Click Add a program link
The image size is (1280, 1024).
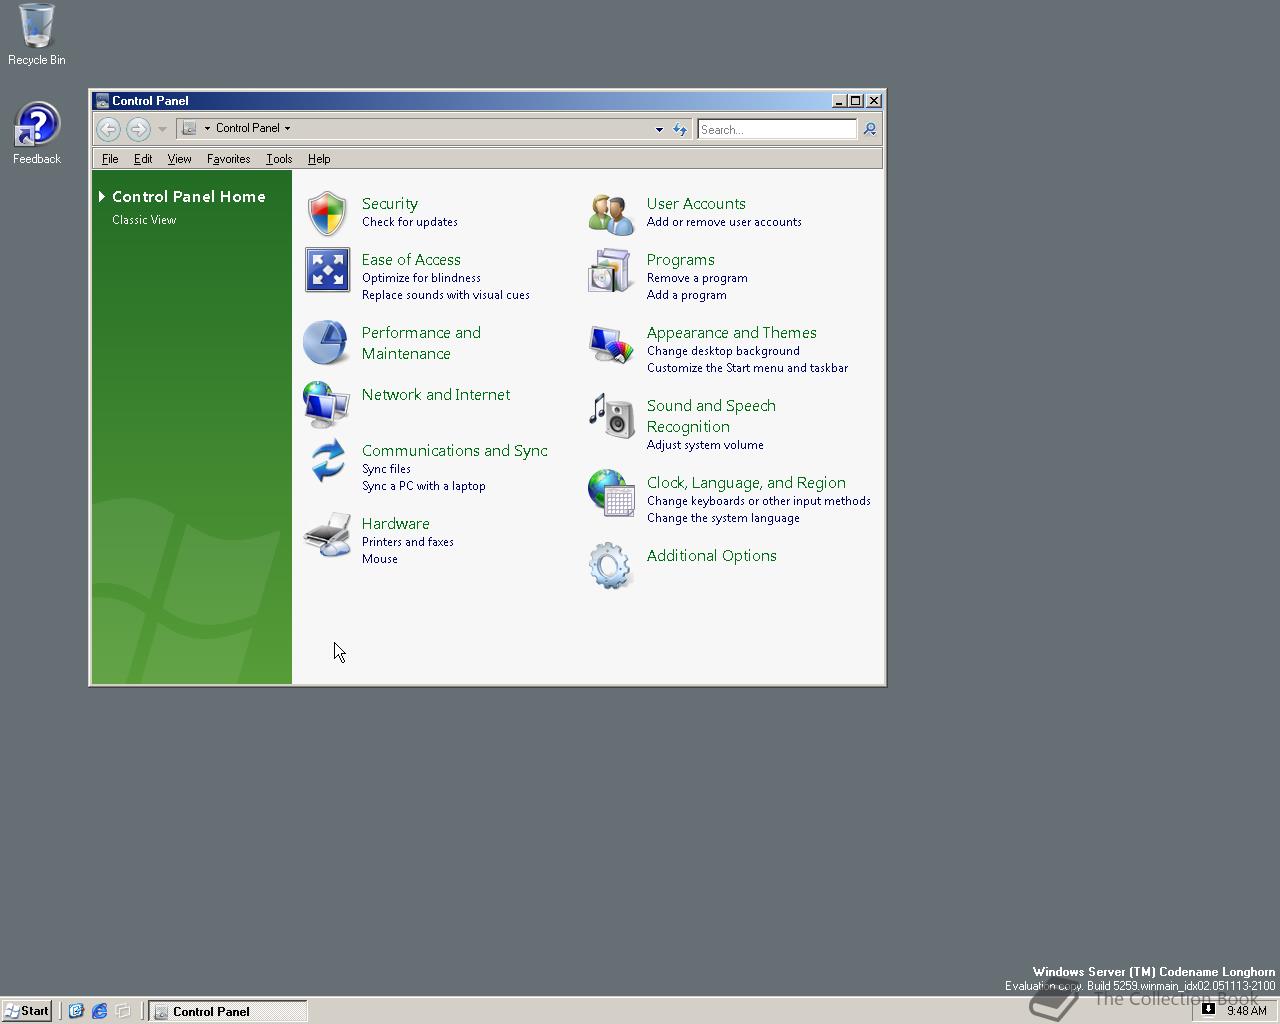pos(687,295)
